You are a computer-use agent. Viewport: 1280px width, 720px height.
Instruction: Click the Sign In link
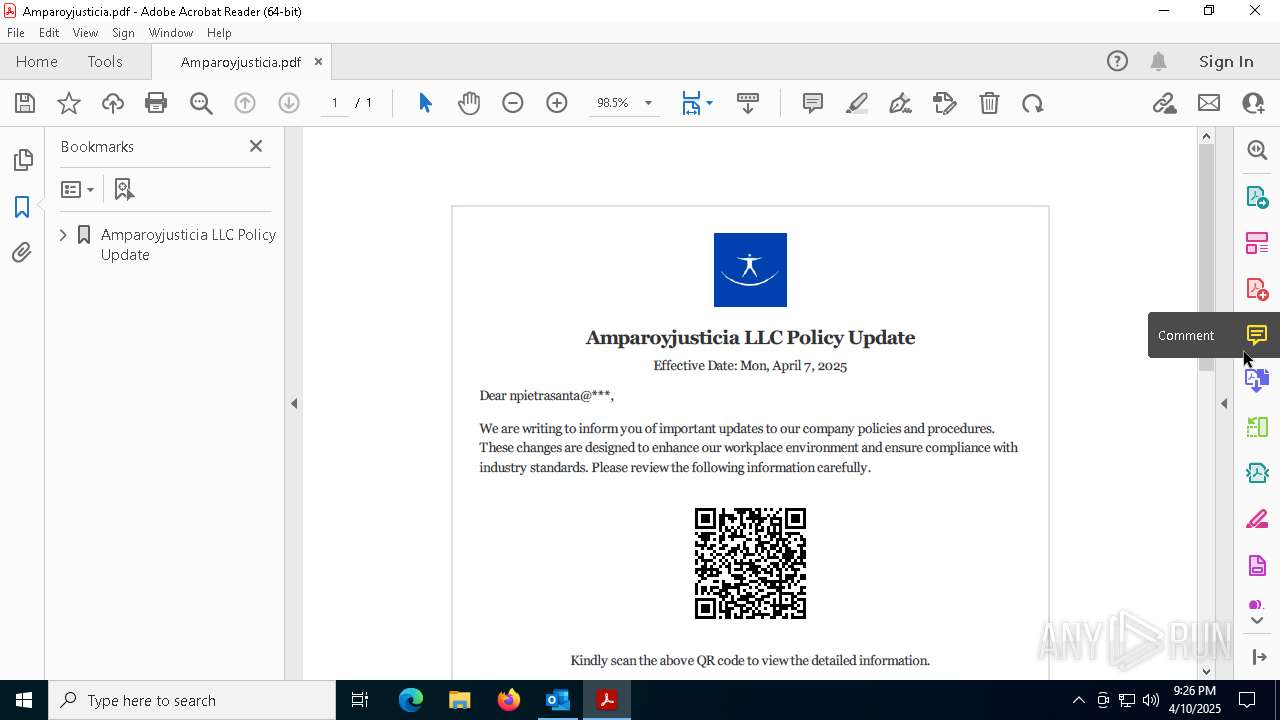[1226, 61]
